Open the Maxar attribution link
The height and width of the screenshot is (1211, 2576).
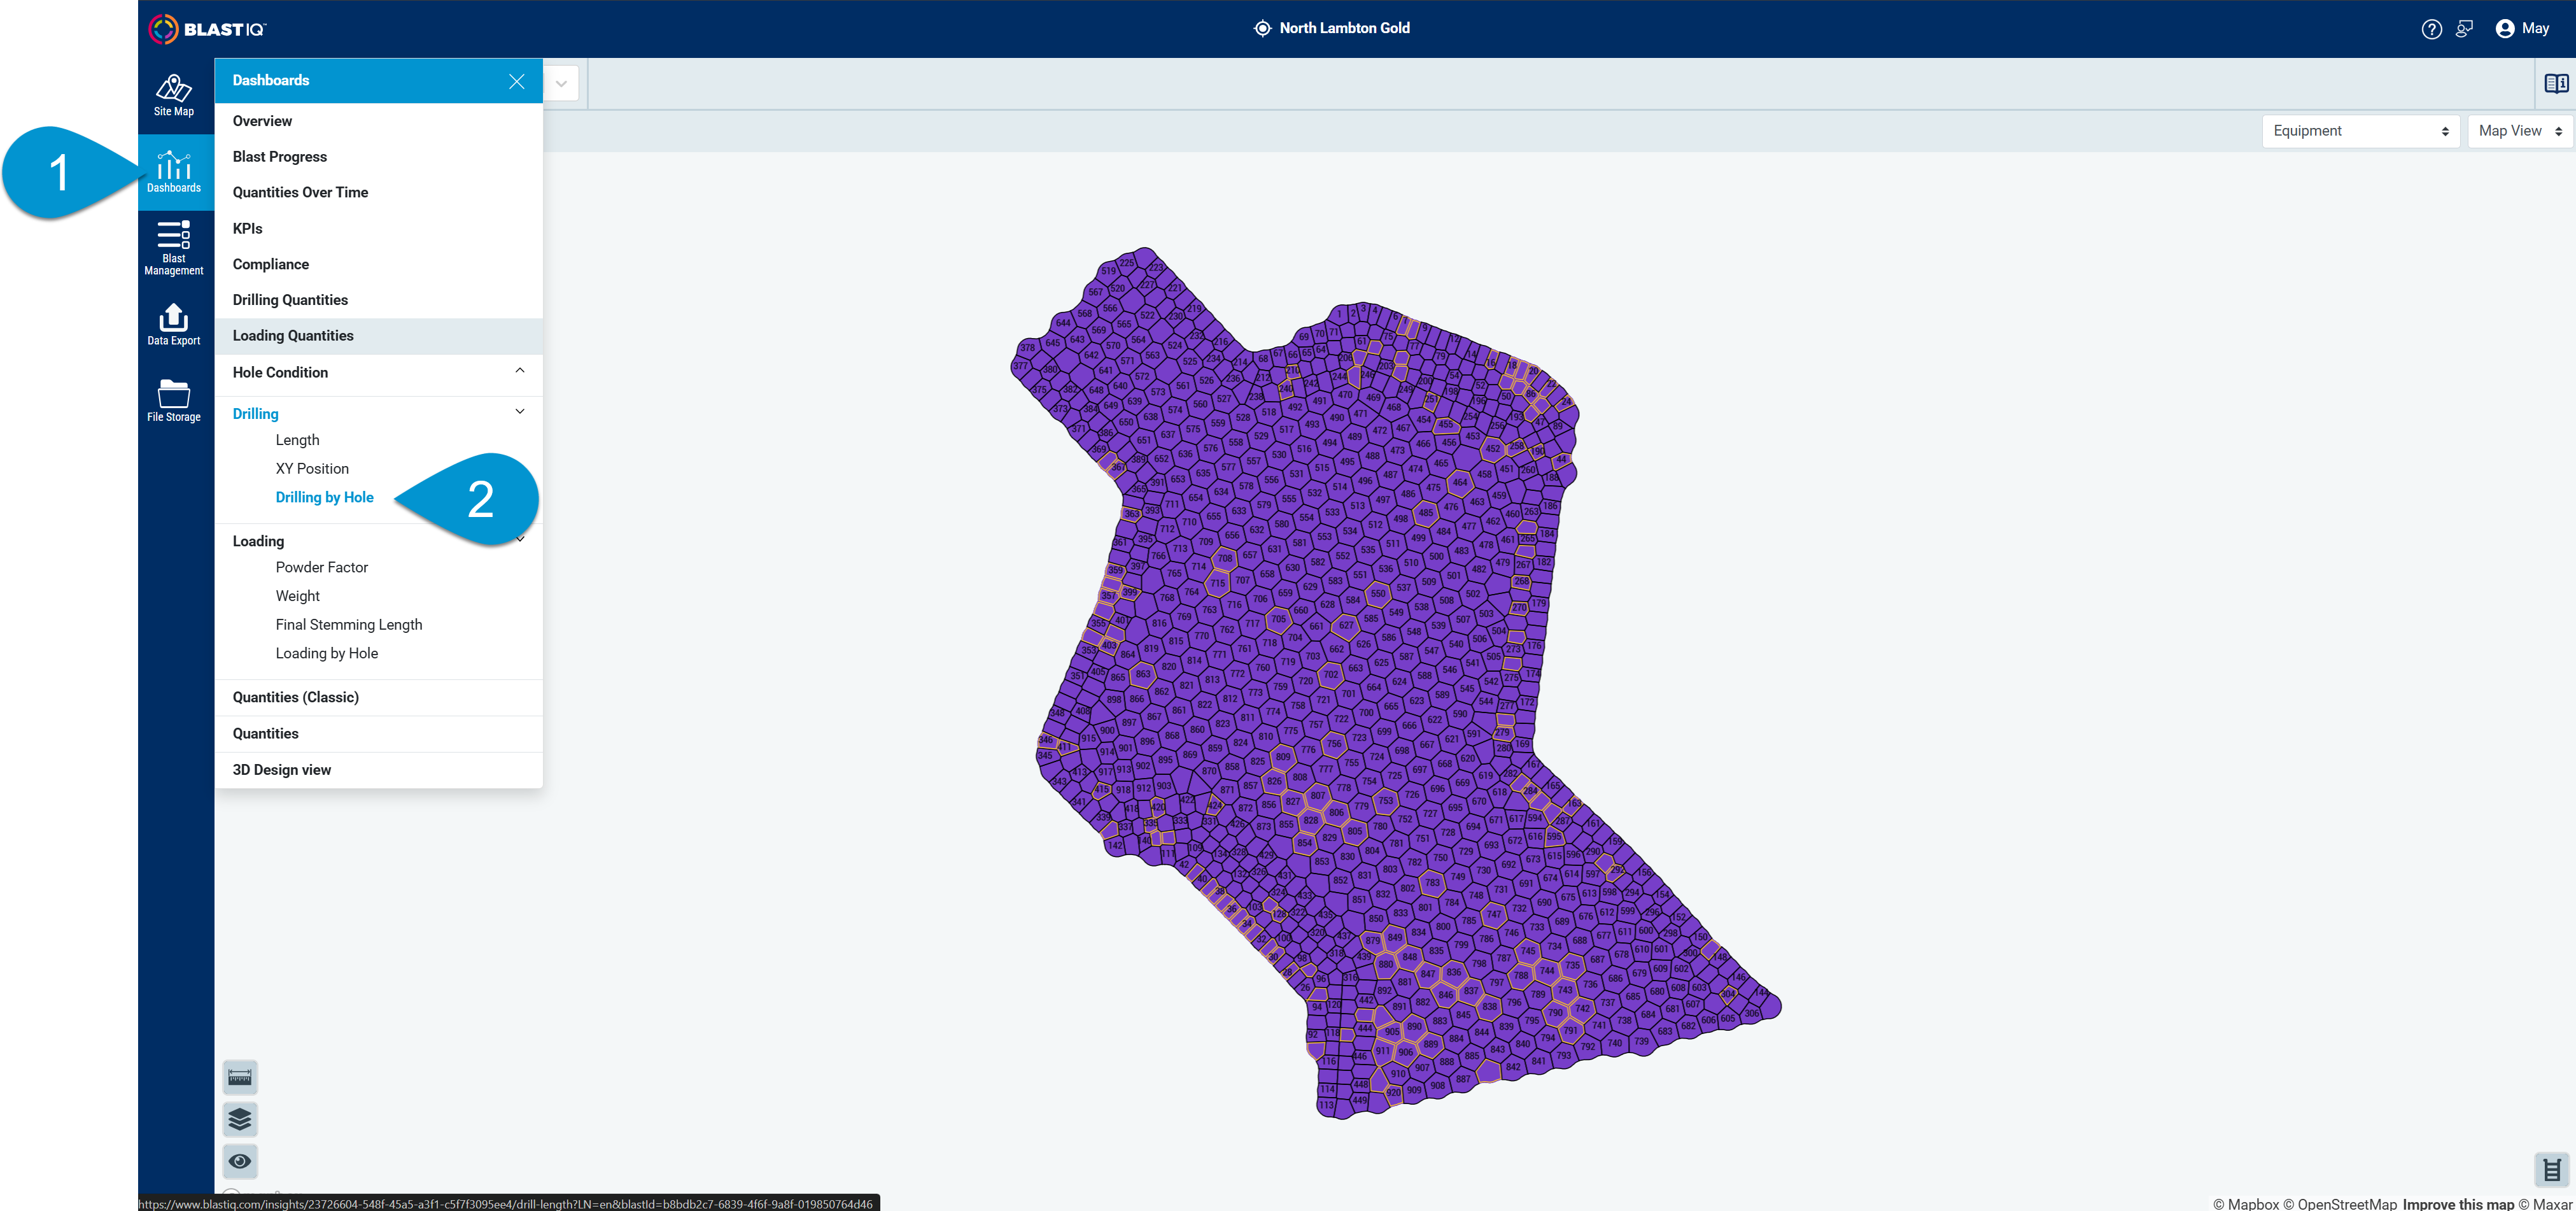(2545, 1204)
